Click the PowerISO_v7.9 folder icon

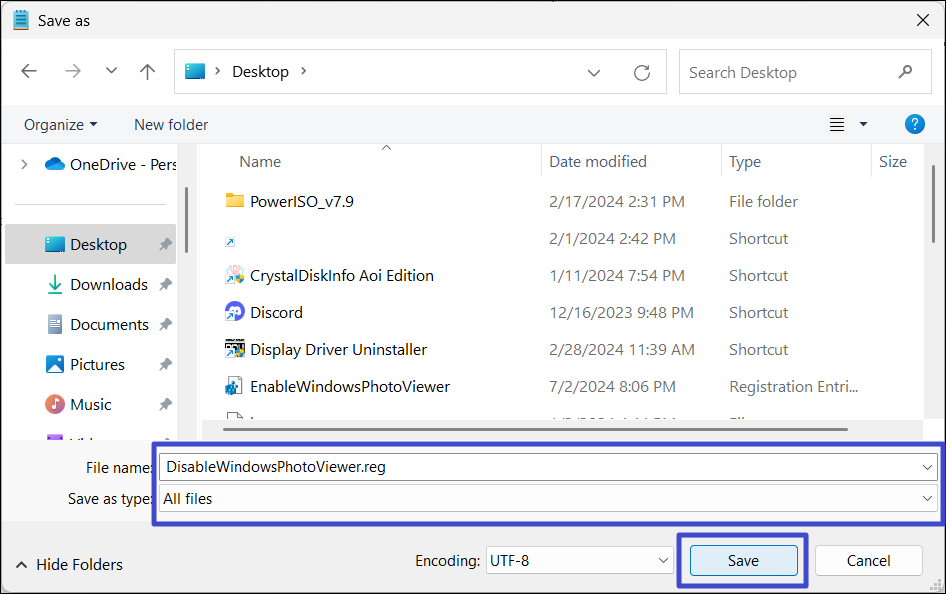click(235, 201)
